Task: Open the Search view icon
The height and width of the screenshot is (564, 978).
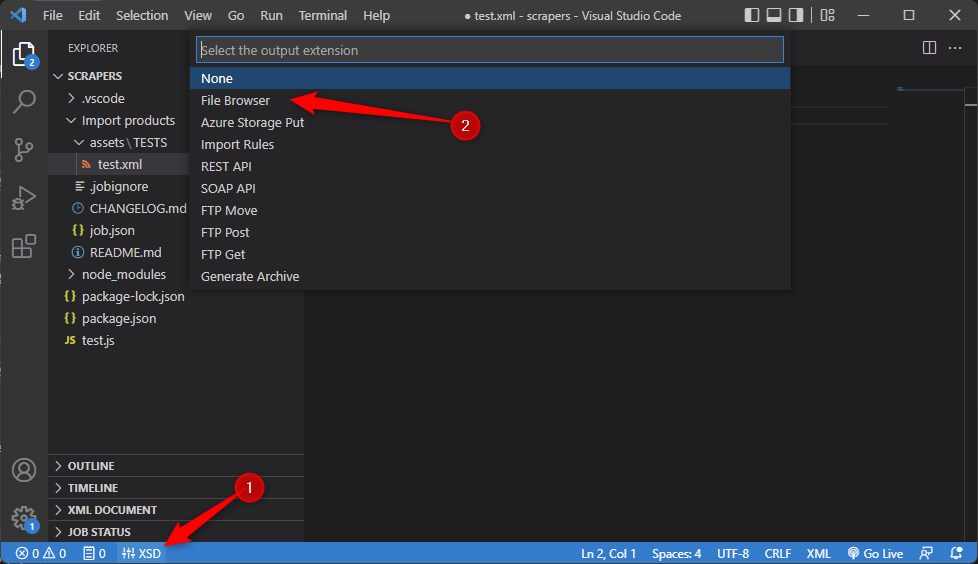Action: click(24, 101)
